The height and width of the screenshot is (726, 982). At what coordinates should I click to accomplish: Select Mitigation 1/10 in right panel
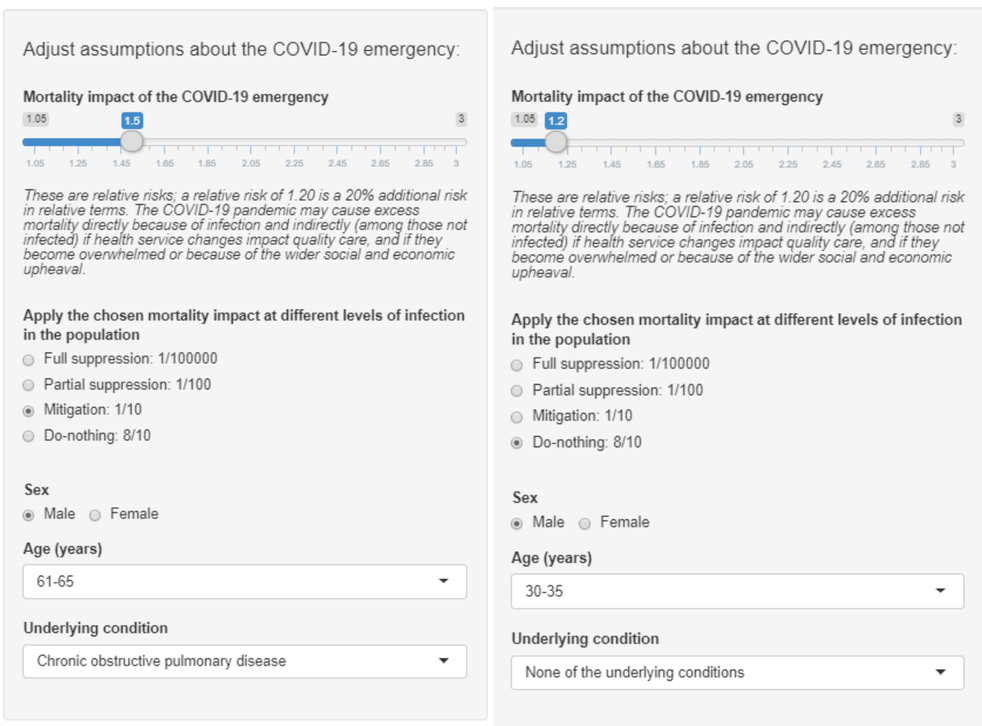pos(517,417)
